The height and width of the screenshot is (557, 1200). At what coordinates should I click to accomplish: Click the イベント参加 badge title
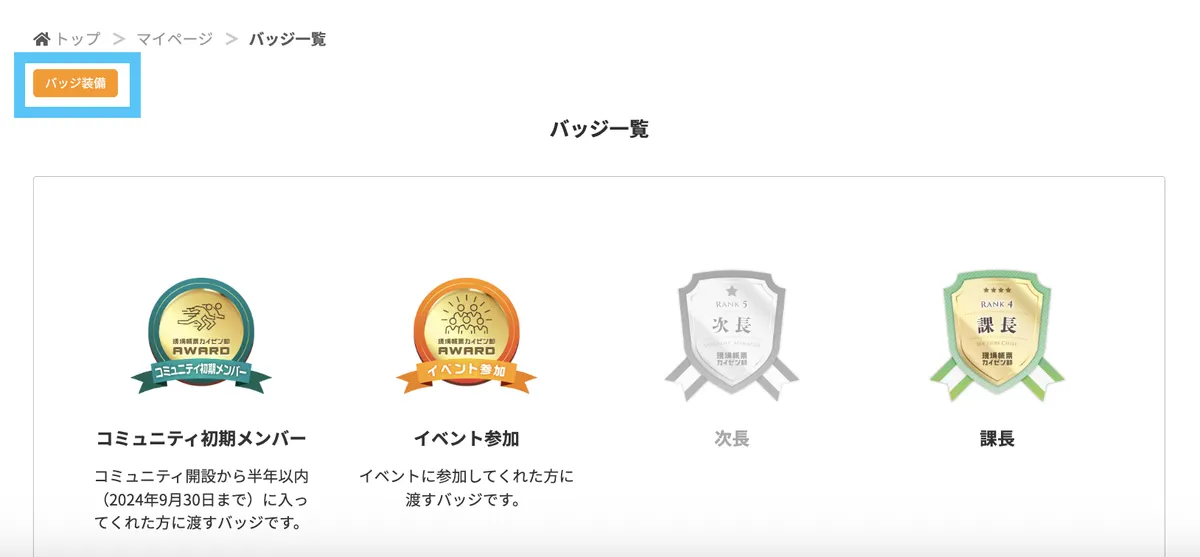pos(466,439)
